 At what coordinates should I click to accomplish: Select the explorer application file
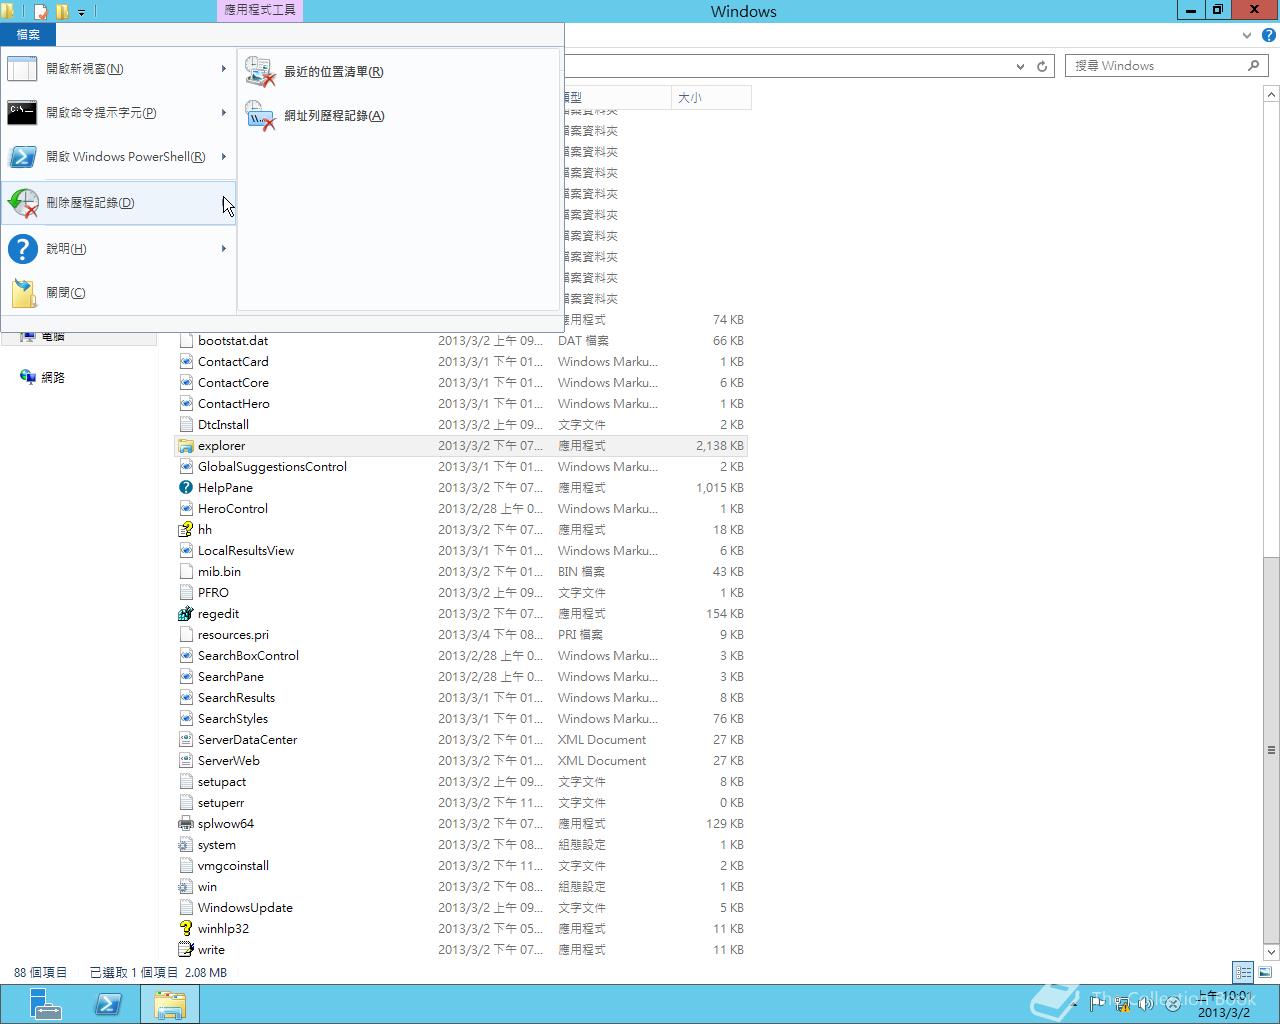coord(461,446)
